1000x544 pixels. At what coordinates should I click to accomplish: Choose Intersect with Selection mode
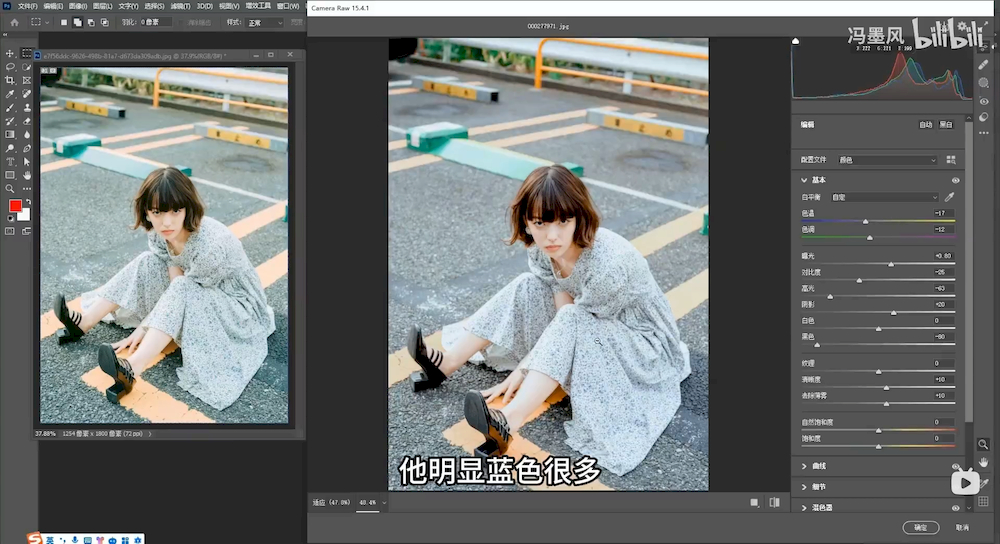click(x=105, y=22)
